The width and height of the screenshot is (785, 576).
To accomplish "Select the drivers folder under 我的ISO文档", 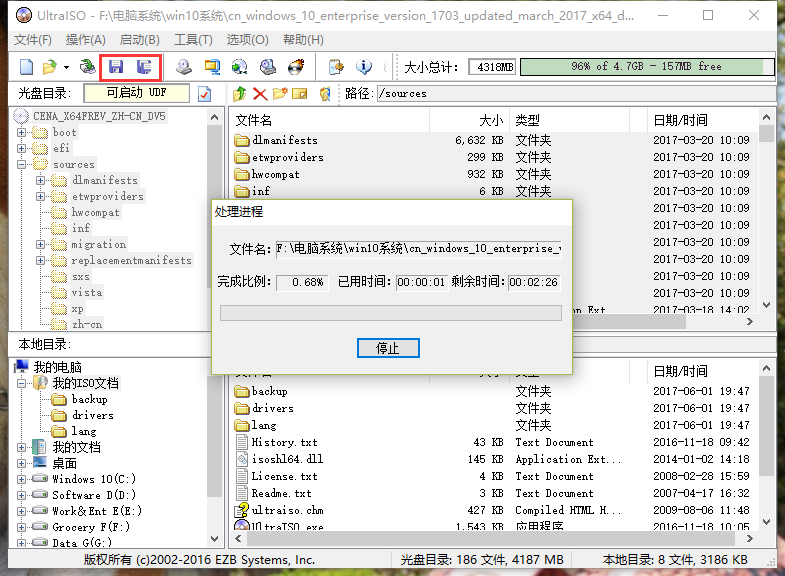I will pos(93,415).
